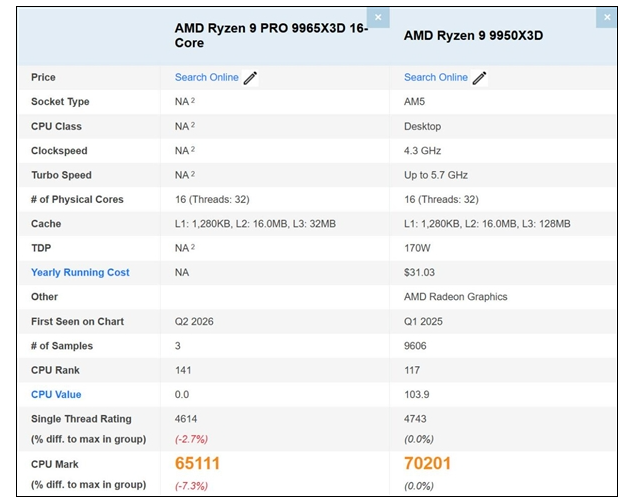
Task: Click the 9606 samples value
Action: coord(415,346)
